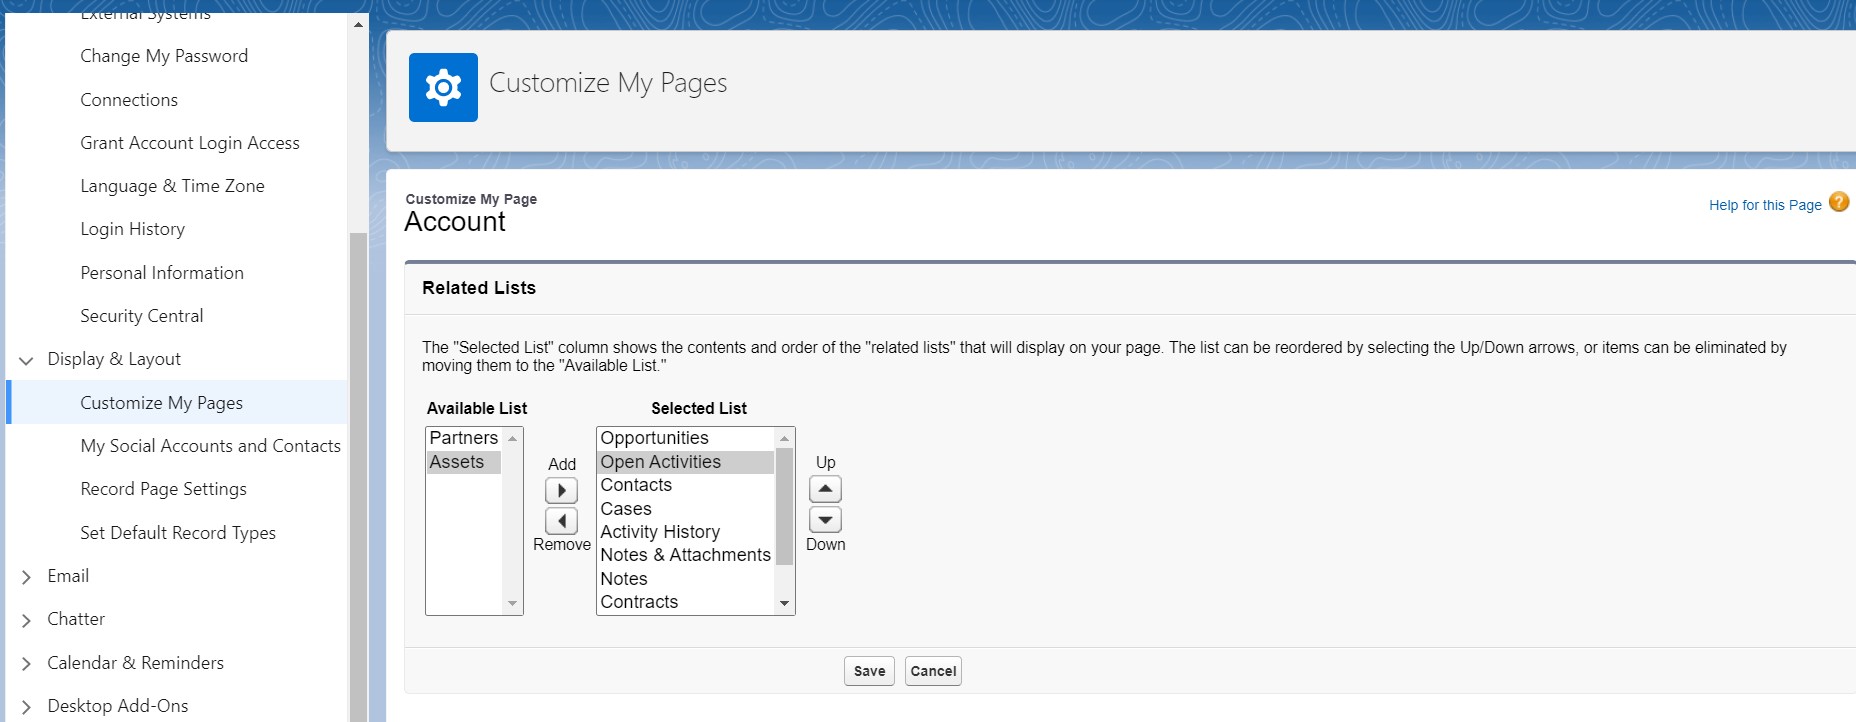
Task: Select Open Activities in Selected List
Action: (685, 462)
